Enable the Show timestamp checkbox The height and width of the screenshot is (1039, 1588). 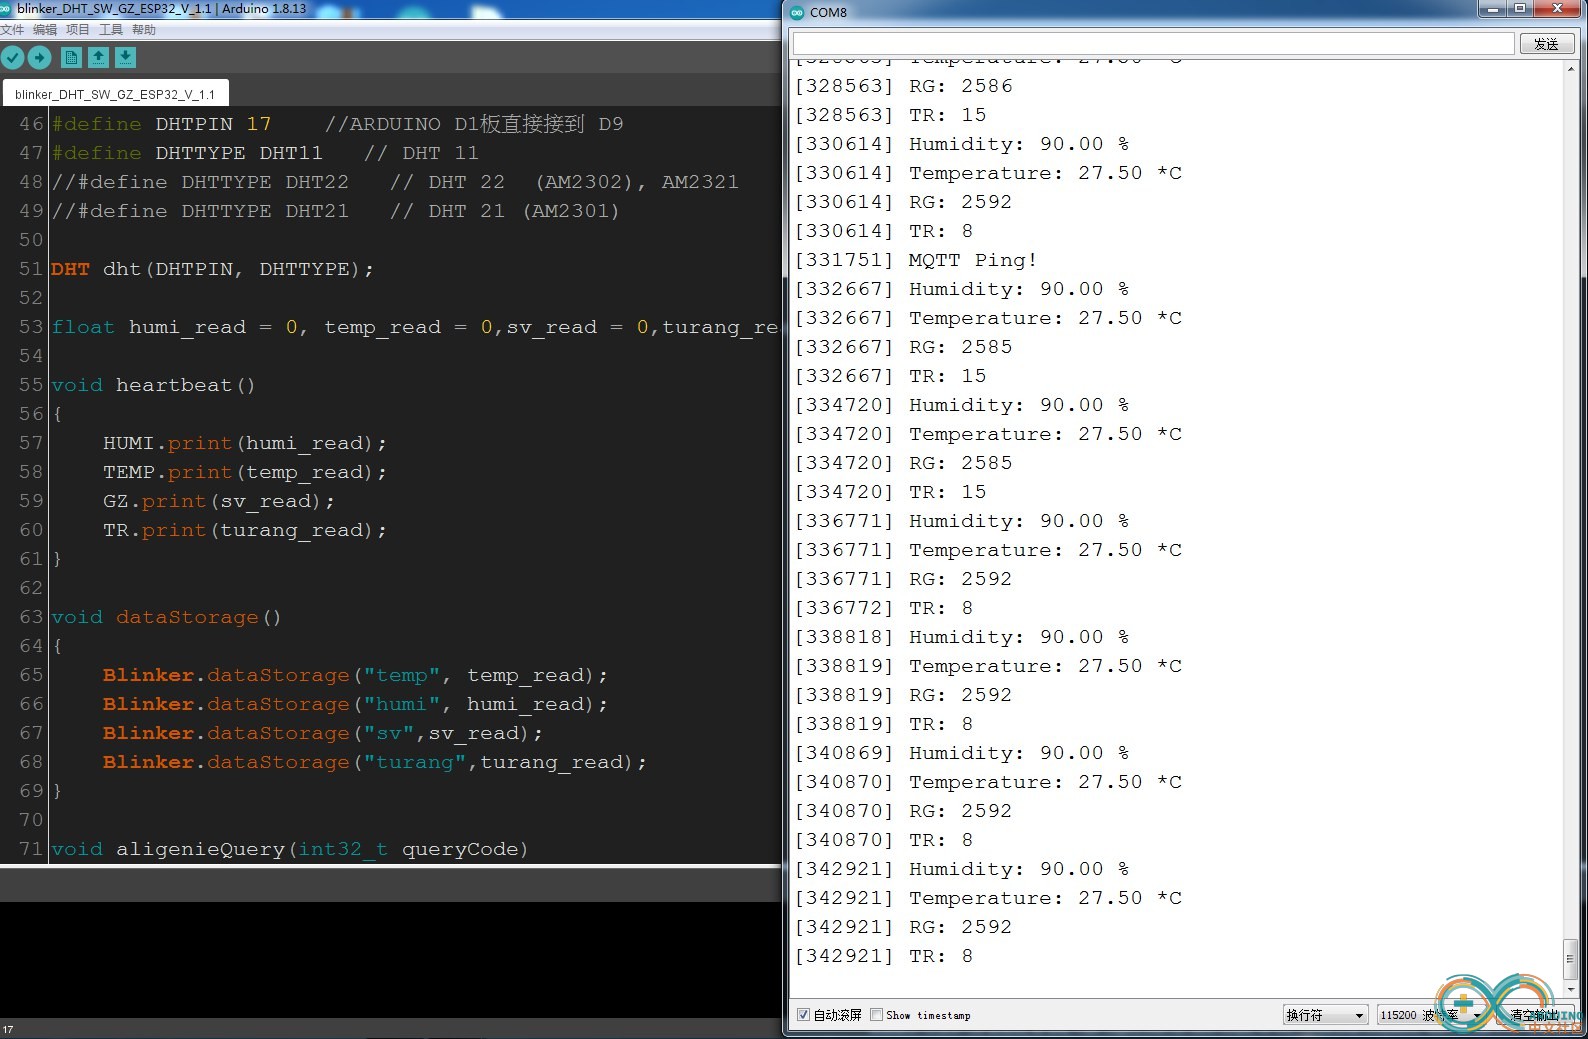[876, 1015]
